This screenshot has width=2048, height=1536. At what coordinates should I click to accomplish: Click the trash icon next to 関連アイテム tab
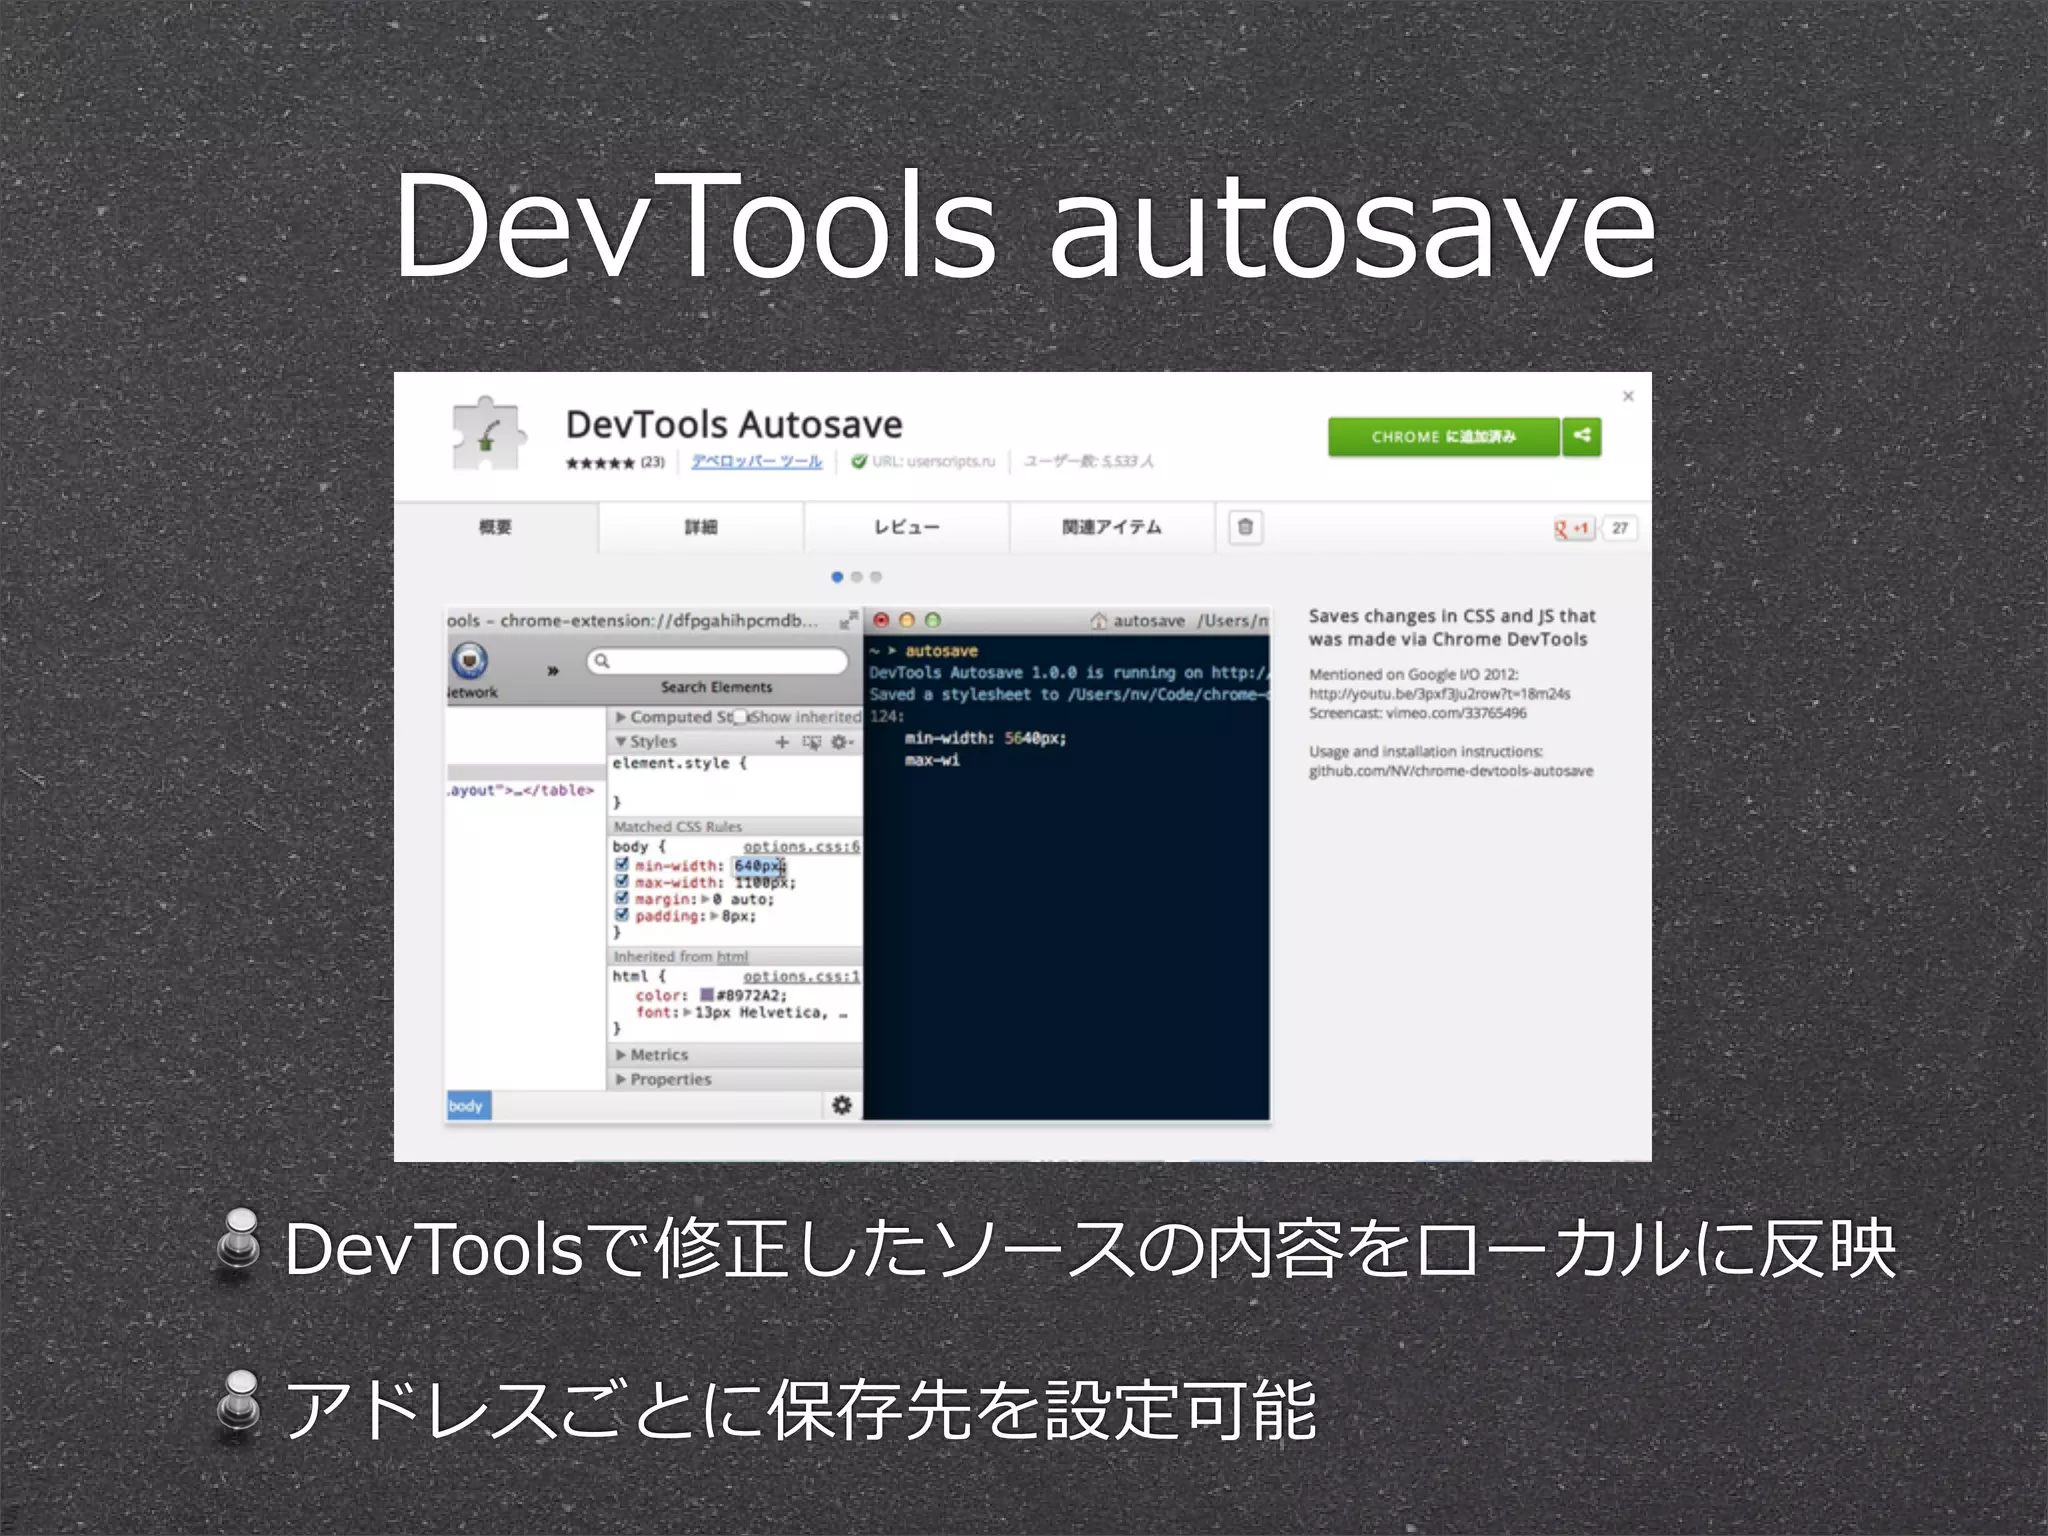click(1245, 527)
